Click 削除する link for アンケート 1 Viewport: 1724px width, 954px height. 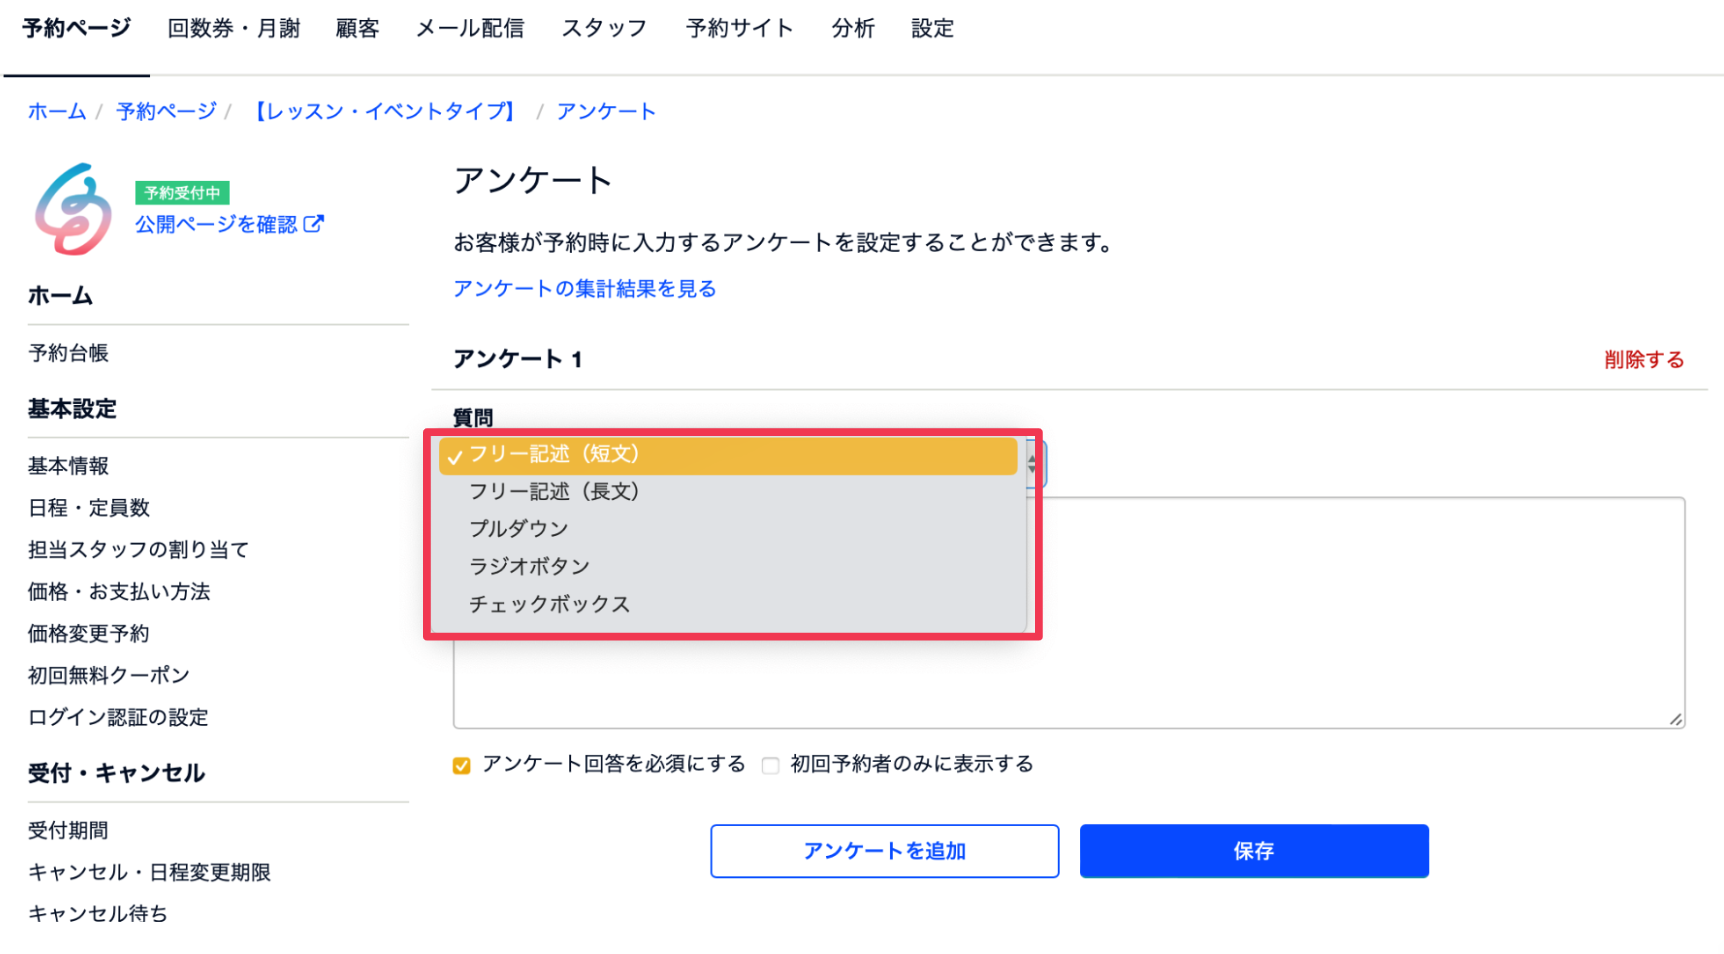pyautogui.click(x=1644, y=360)
